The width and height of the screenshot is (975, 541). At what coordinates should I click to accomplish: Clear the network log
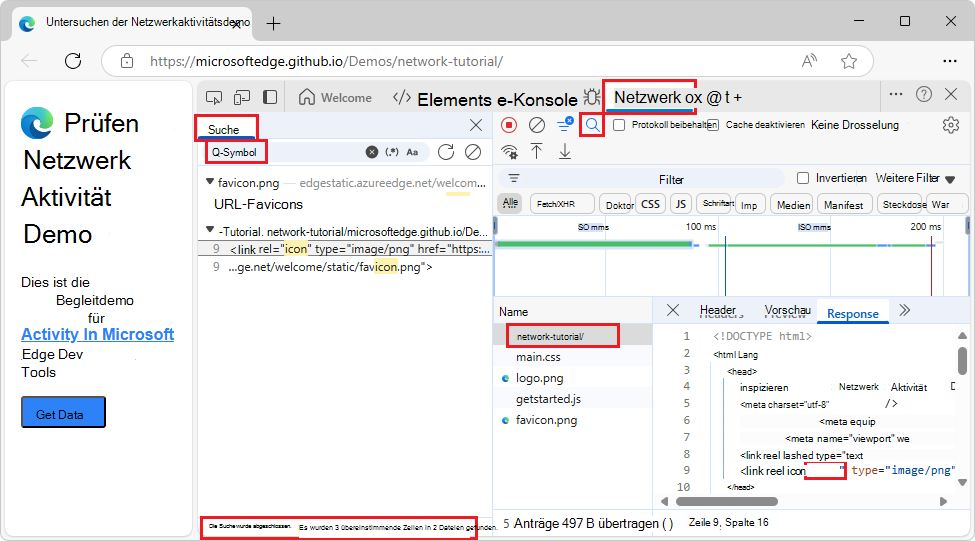[537, 125]
